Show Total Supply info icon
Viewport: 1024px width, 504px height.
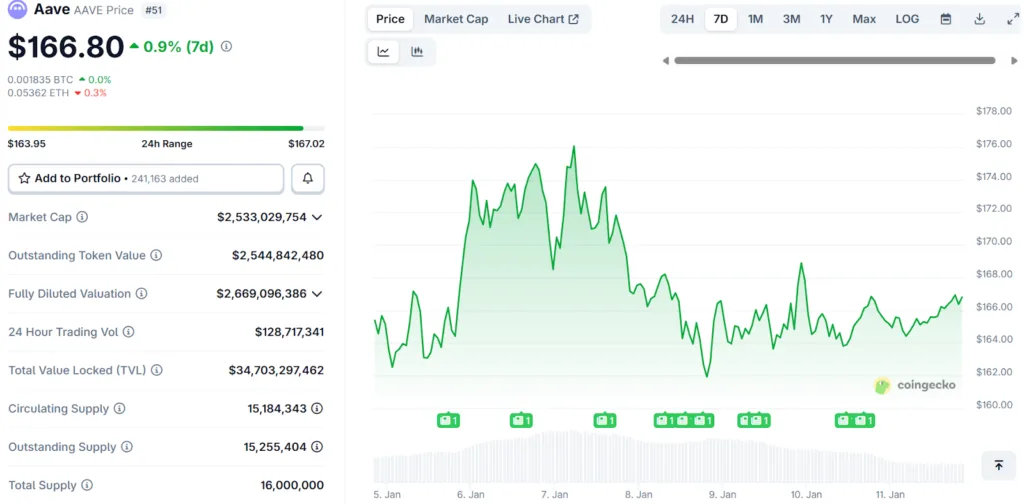(x=87, y=486)
